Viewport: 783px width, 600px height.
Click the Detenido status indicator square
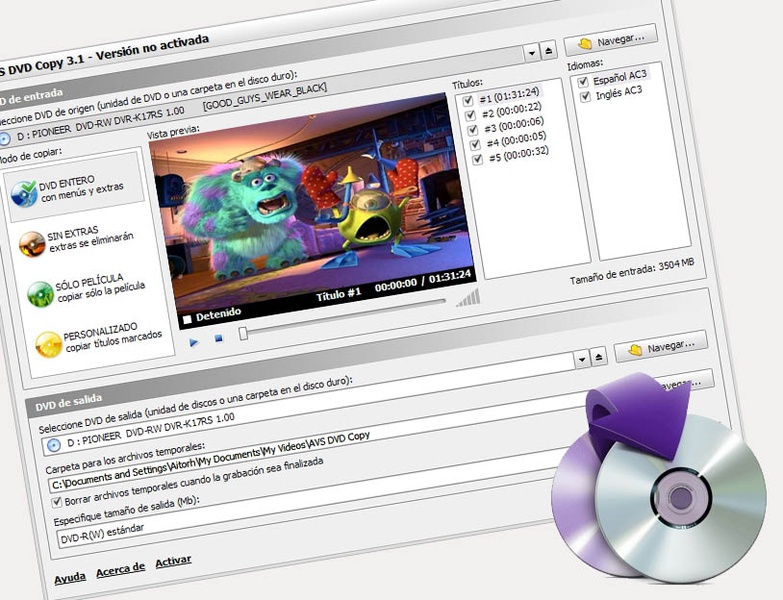tap(187, 319)
